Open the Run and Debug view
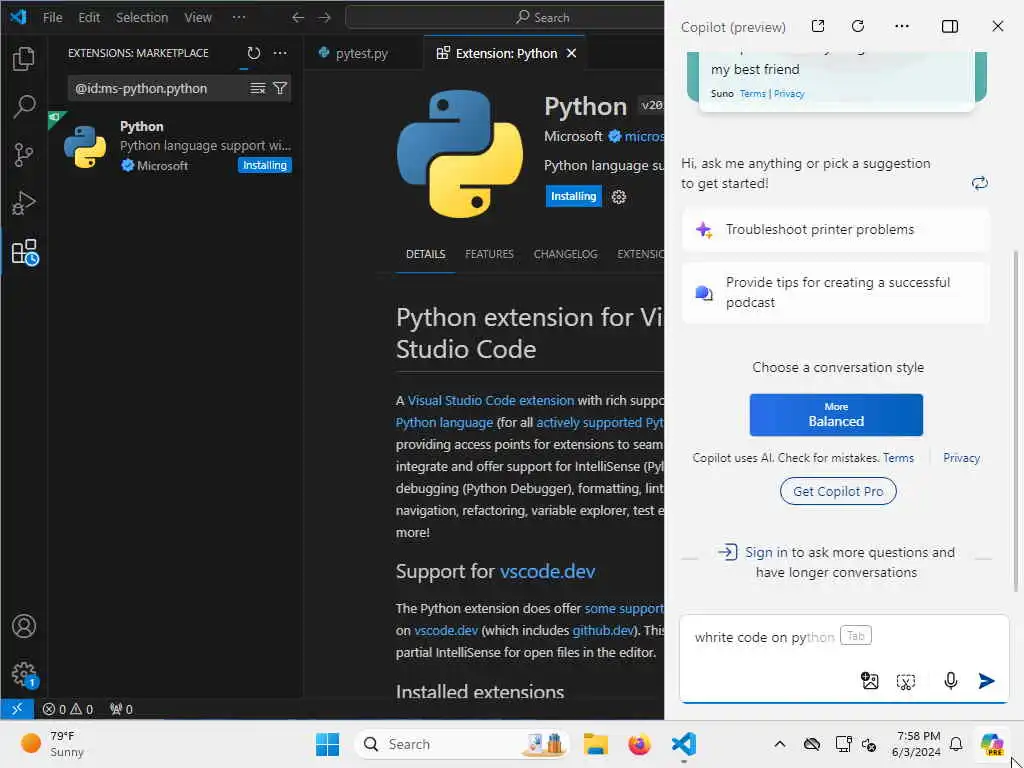This screenshot has height=768, width=1024. tap(24, 203)
